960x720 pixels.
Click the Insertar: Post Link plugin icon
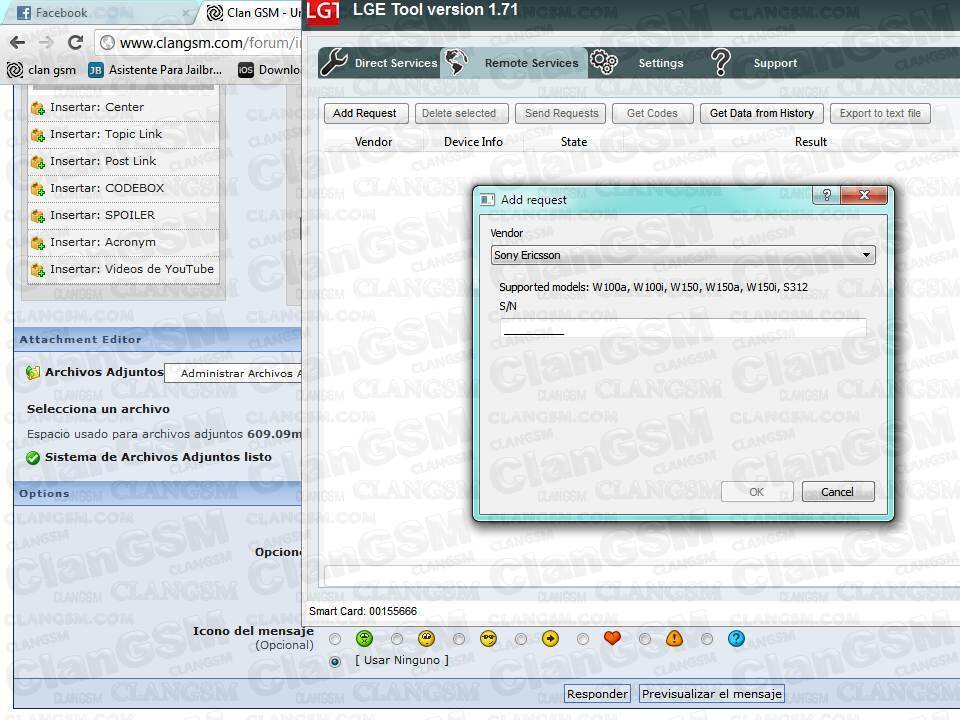click(37, 162)
